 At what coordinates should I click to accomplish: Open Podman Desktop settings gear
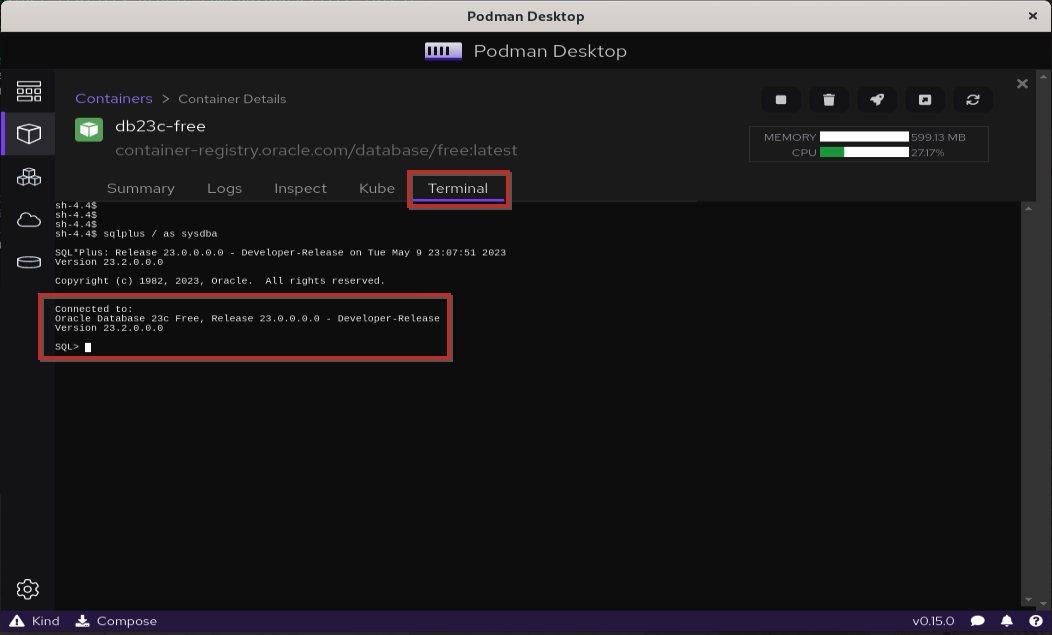click(28, 589)
